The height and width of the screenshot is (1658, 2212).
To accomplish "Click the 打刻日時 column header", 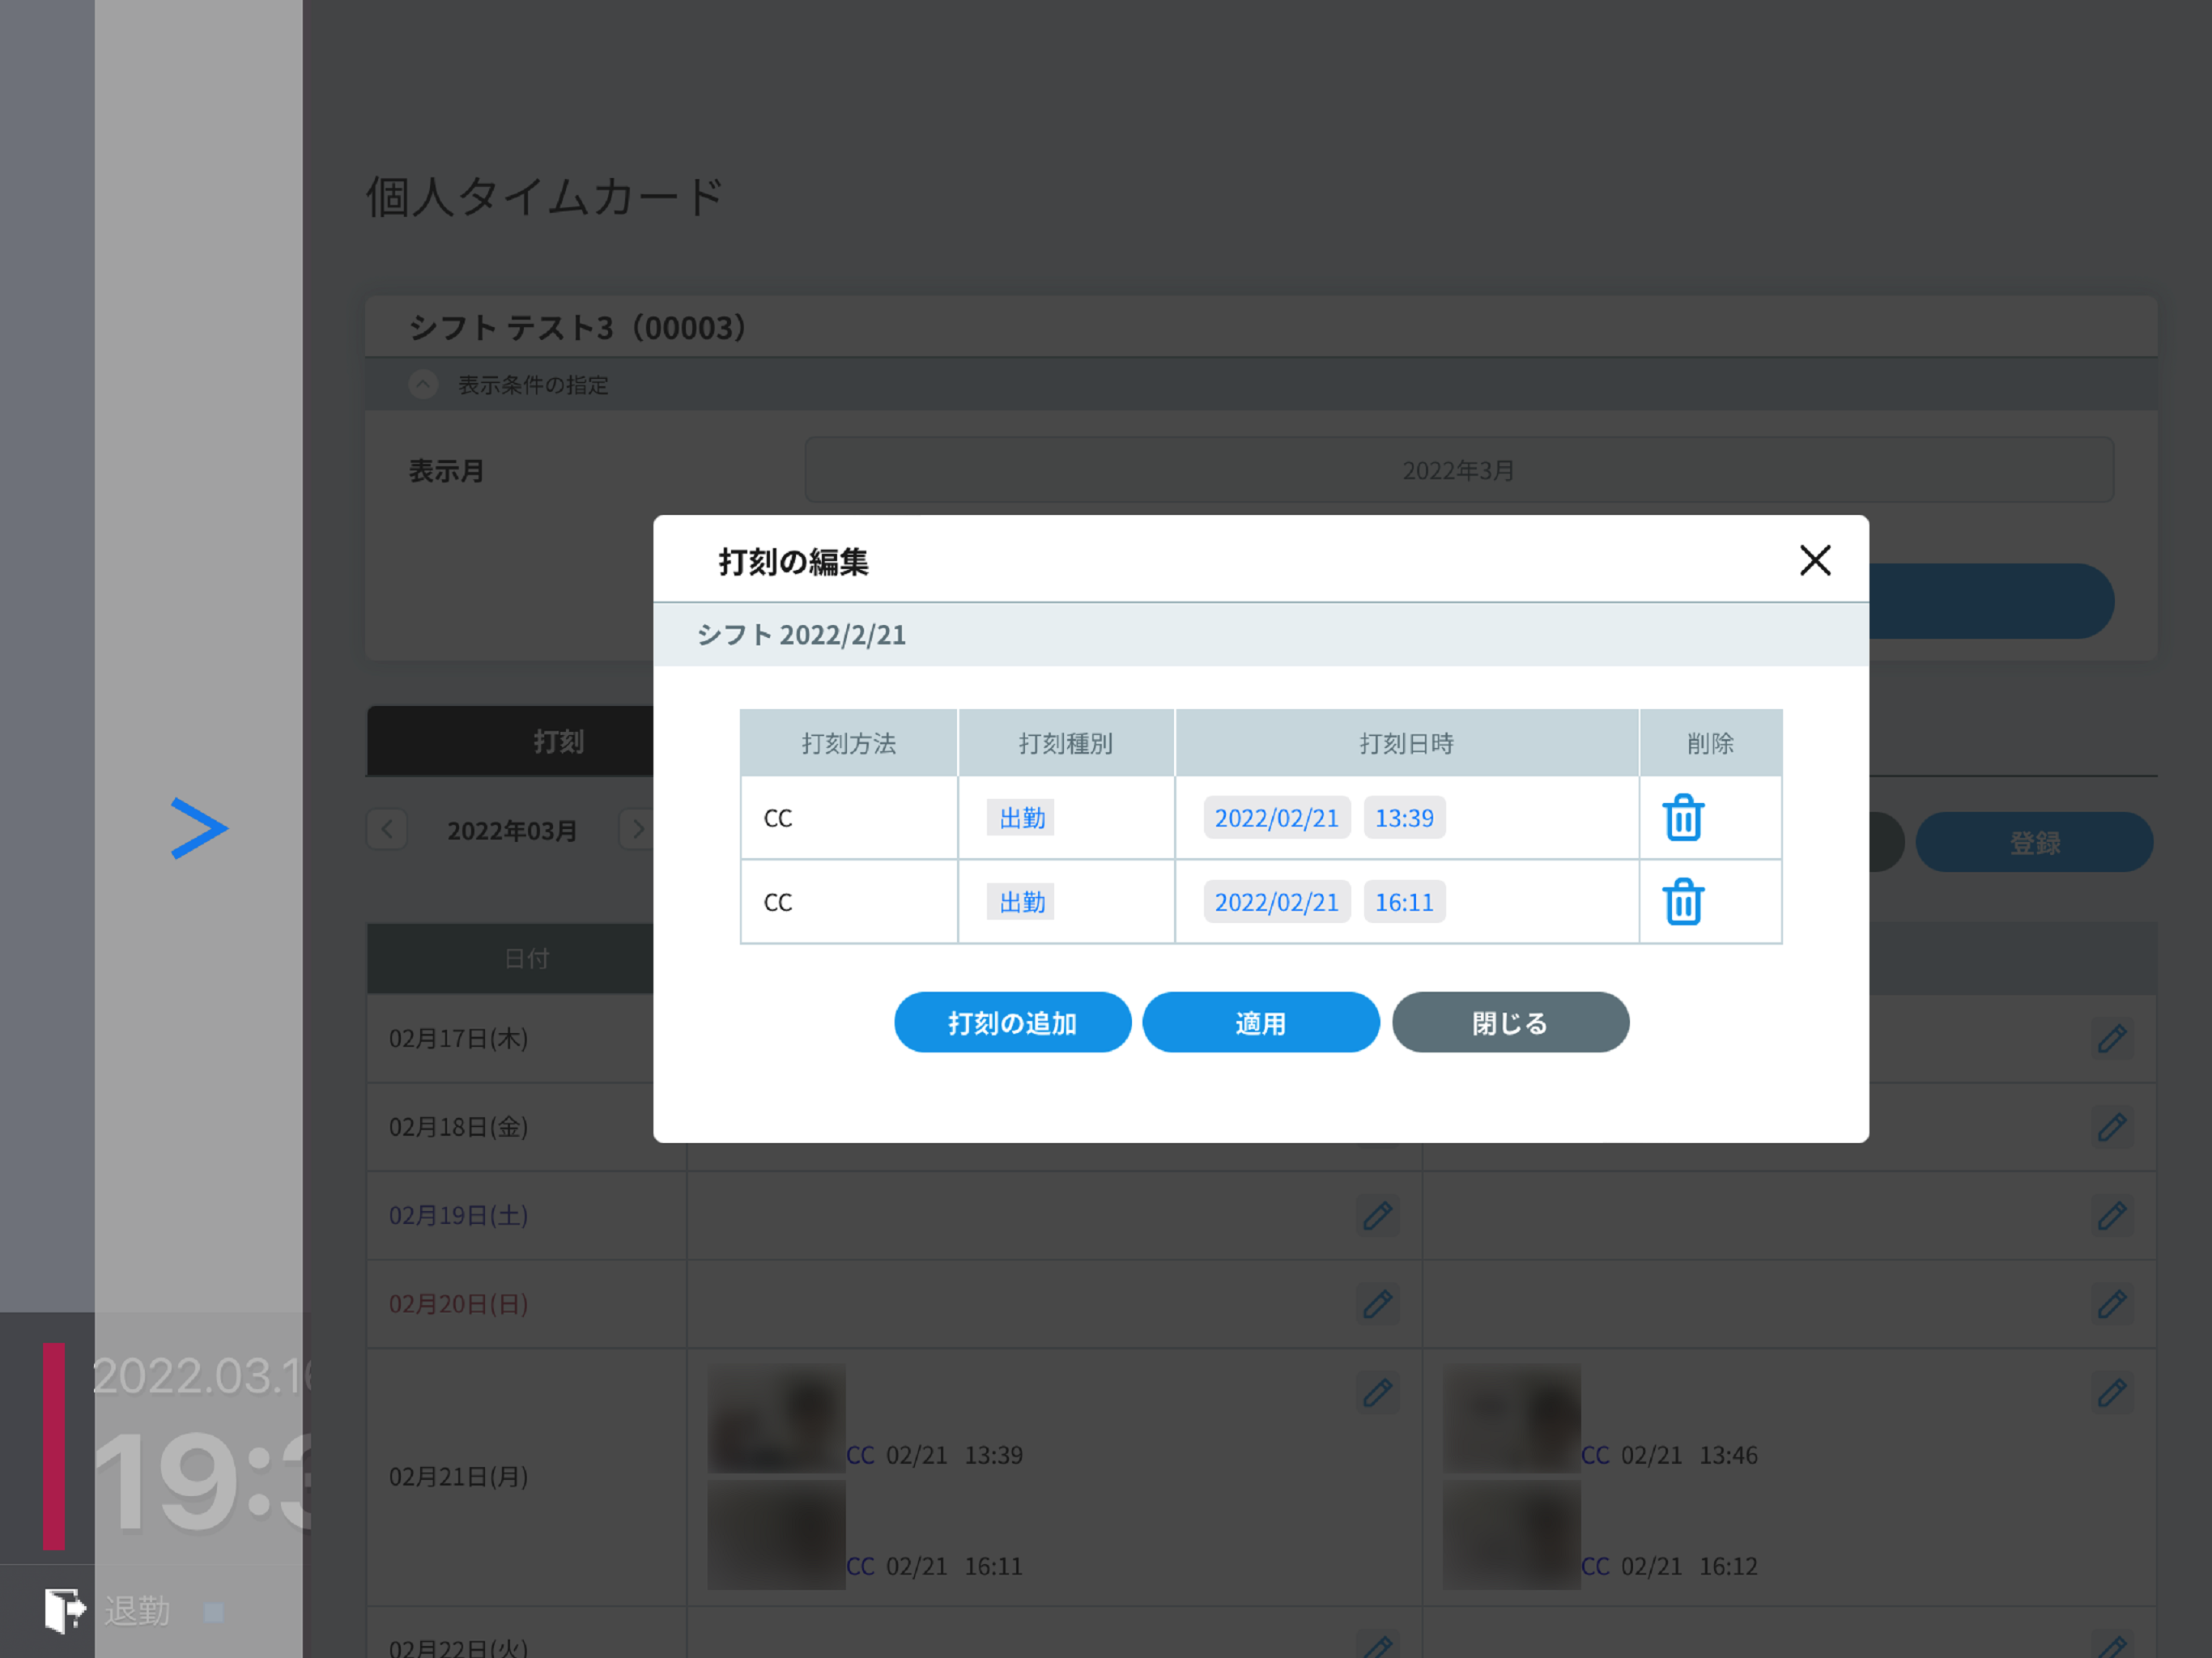I will [x=1406, y=743].
